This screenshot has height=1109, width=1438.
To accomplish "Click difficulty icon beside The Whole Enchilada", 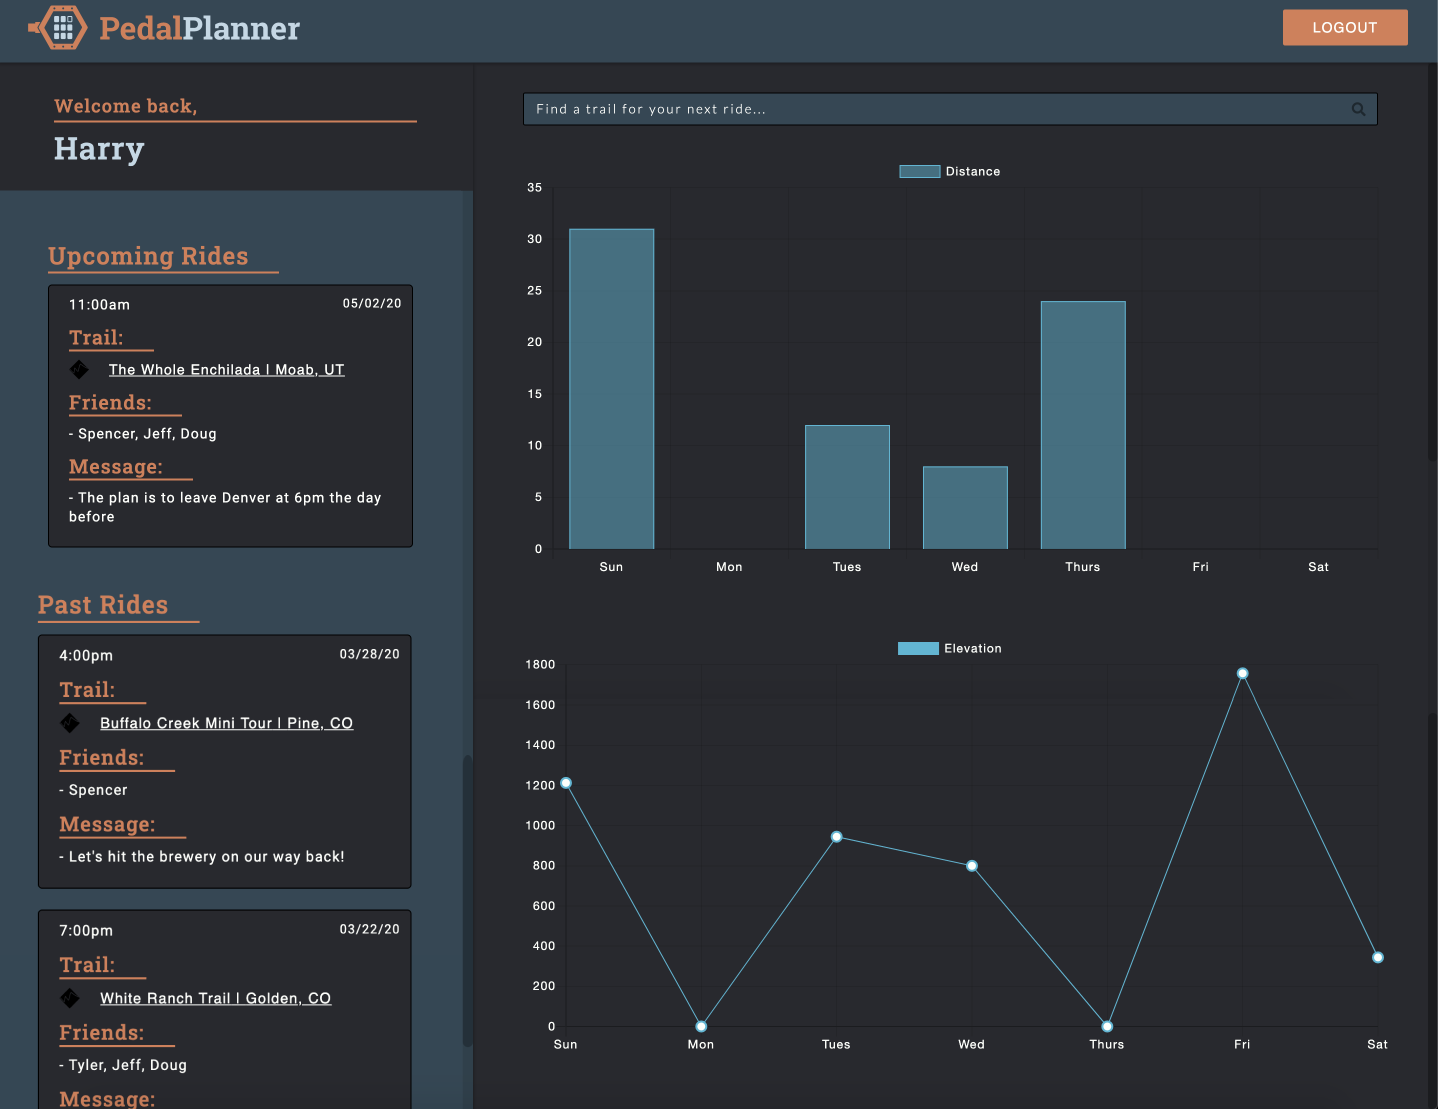I will tap(79, 369).
